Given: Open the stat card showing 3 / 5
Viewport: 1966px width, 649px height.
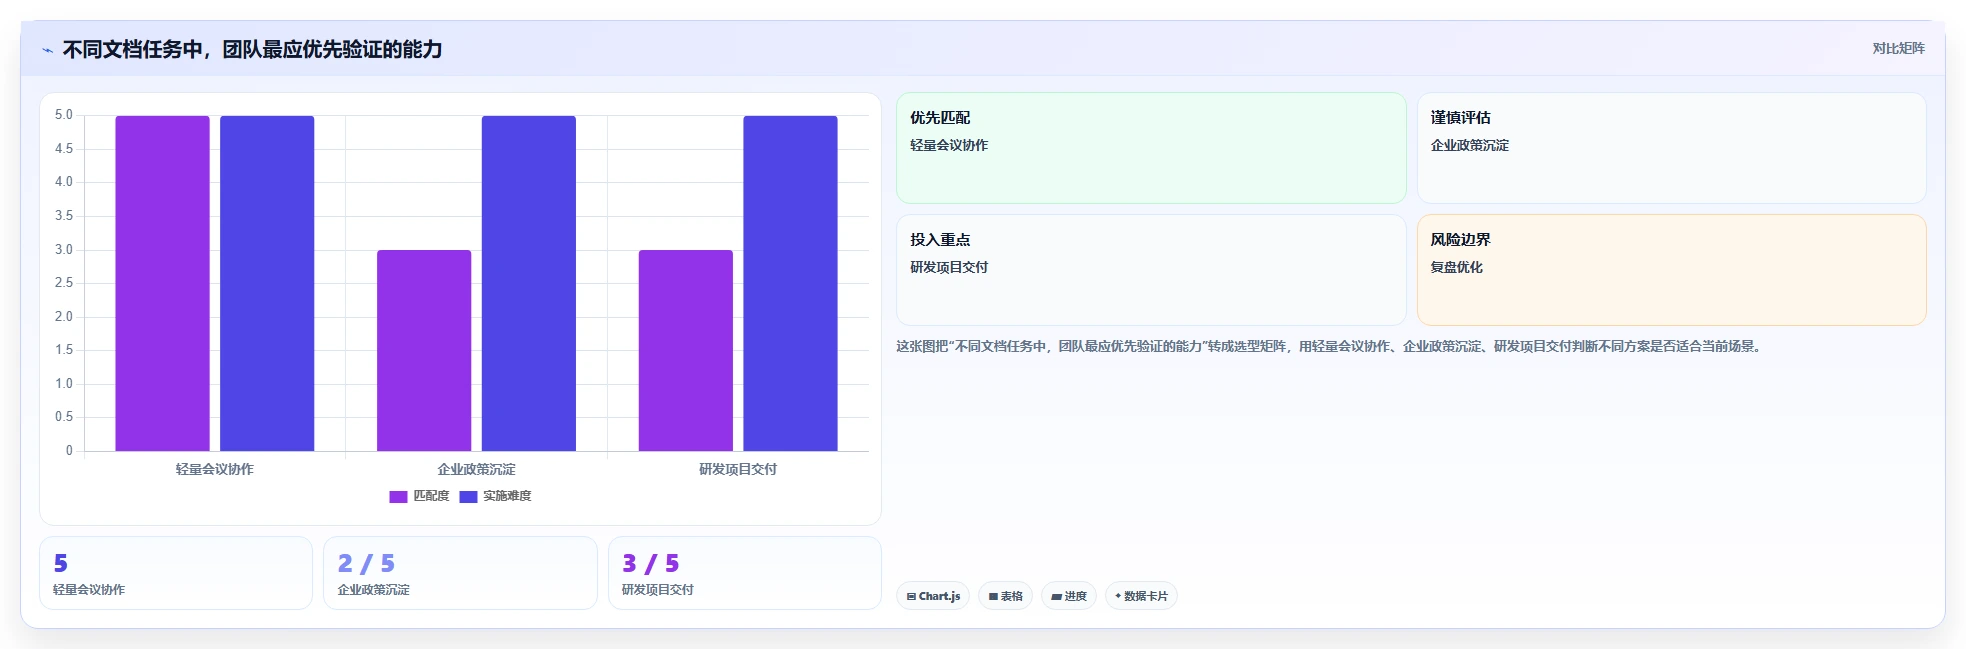Looking at the screenshot, I should [x=745, y=573].
